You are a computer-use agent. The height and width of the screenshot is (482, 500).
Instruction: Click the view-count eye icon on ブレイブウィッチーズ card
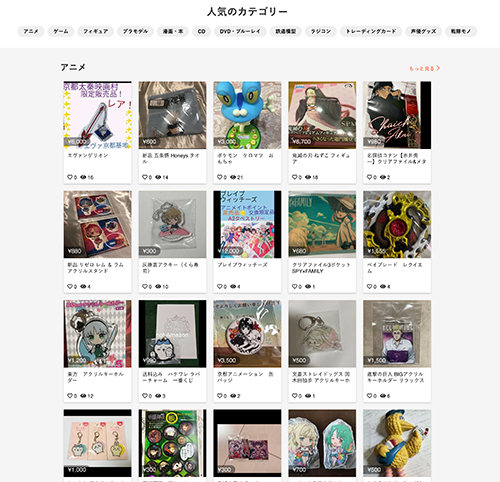[x=233, y=286]
